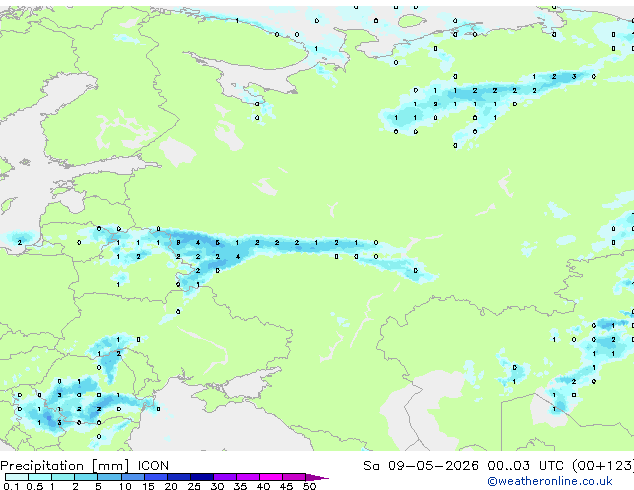Click the "25" legend scale value
Screen dimensions: 634x490
(x=194, y=486)
